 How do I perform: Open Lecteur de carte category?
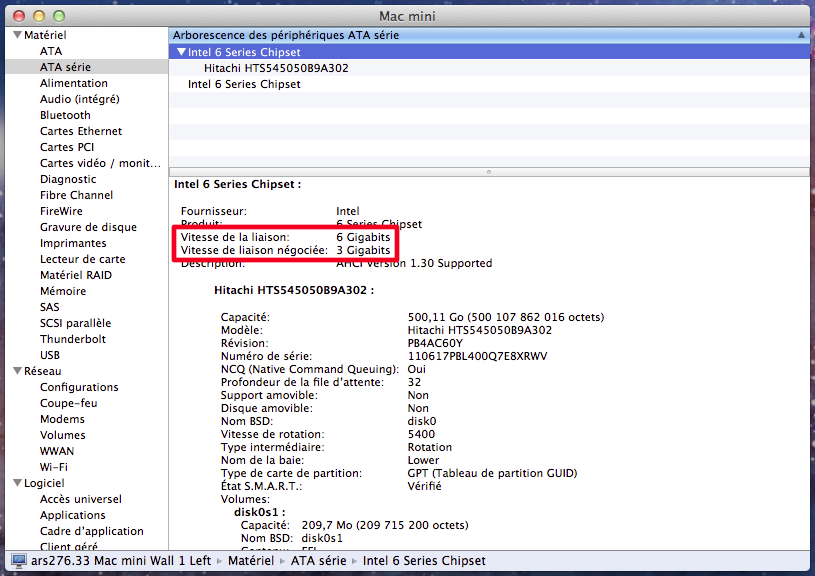[83, 259]
